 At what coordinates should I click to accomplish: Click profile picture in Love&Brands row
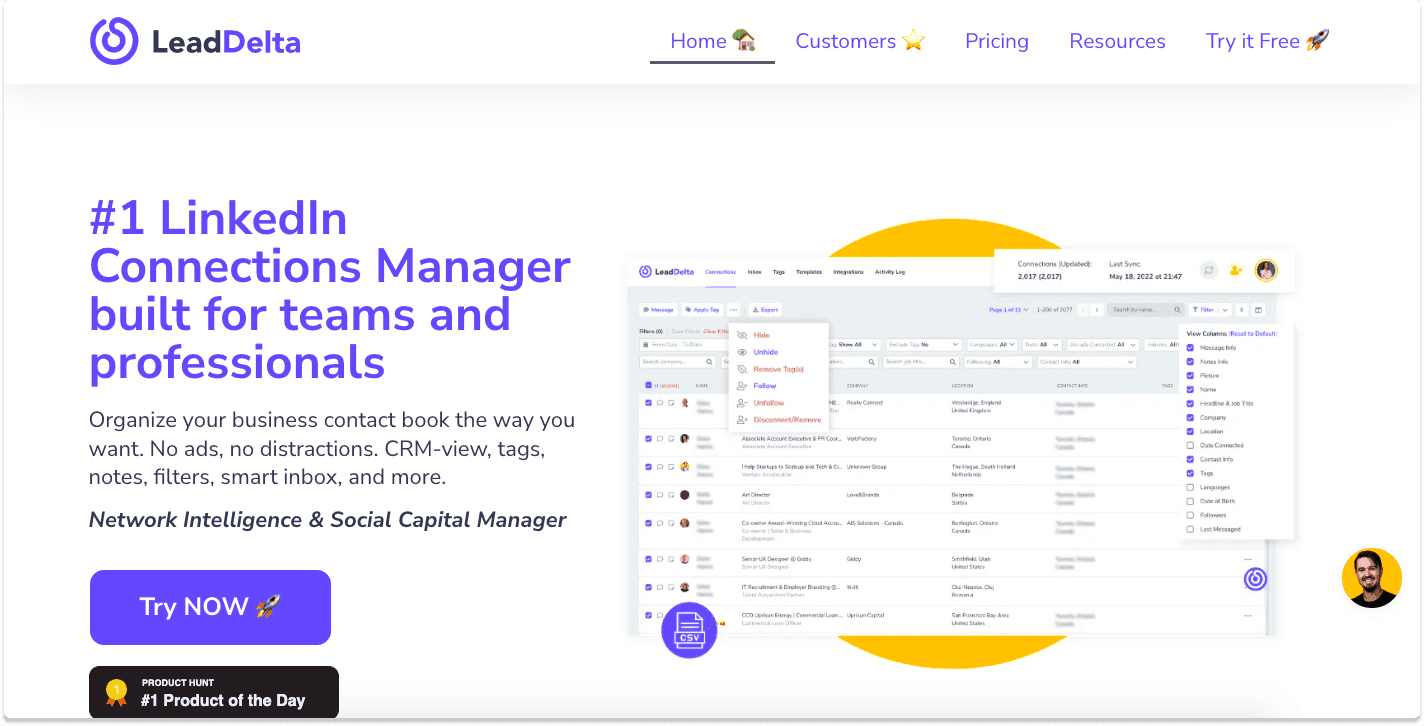coord(685,494)
